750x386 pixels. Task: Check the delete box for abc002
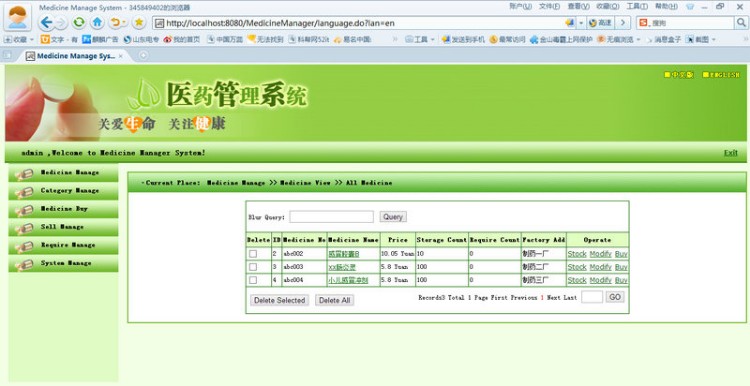[253, 254]
